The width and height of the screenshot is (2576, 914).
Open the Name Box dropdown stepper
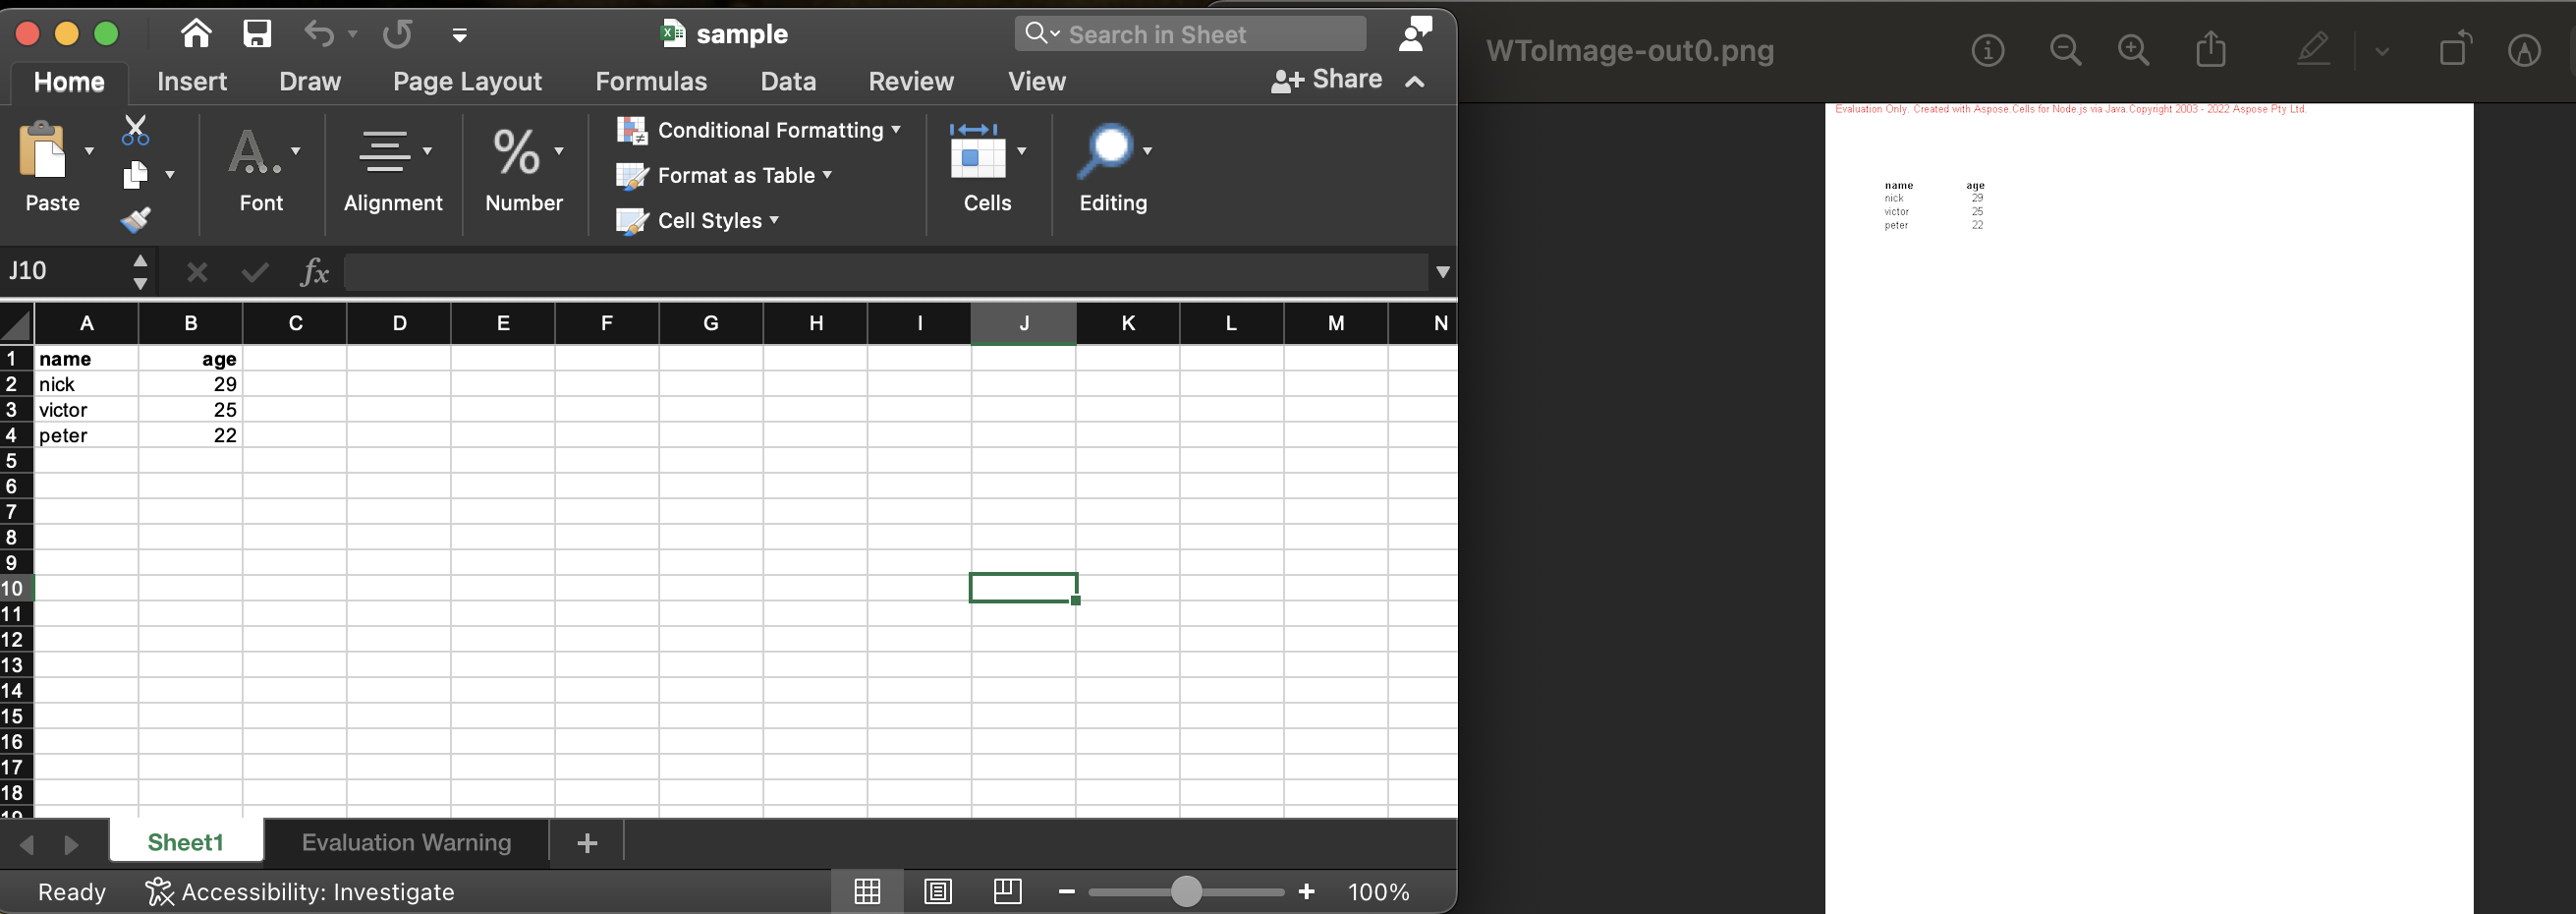[140, 271]
